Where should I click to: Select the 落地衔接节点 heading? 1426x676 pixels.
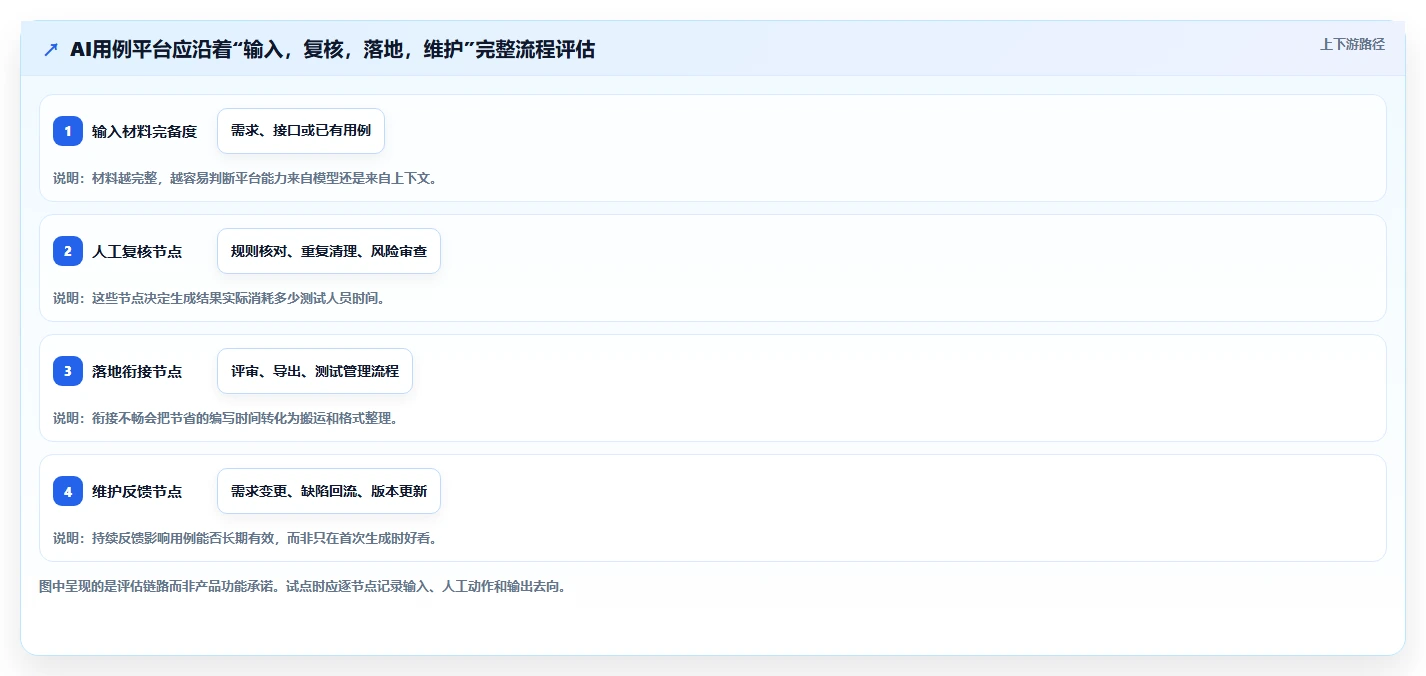click(x=137, y=371)
